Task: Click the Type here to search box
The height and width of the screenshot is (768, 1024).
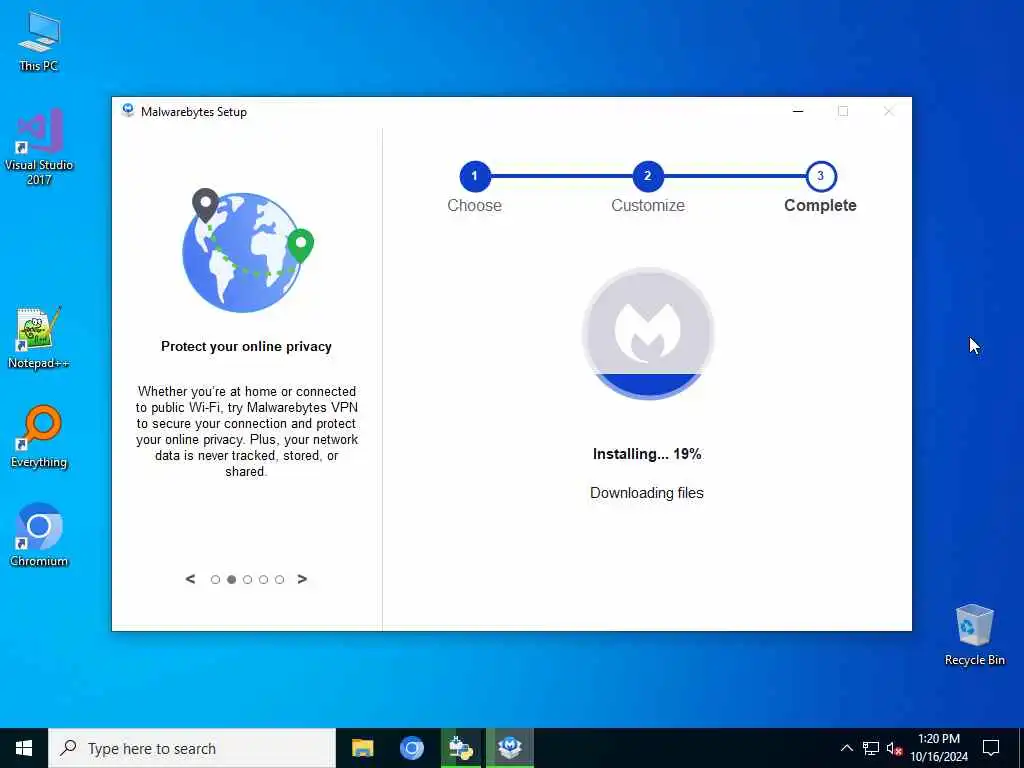Action: coord(192,748)
